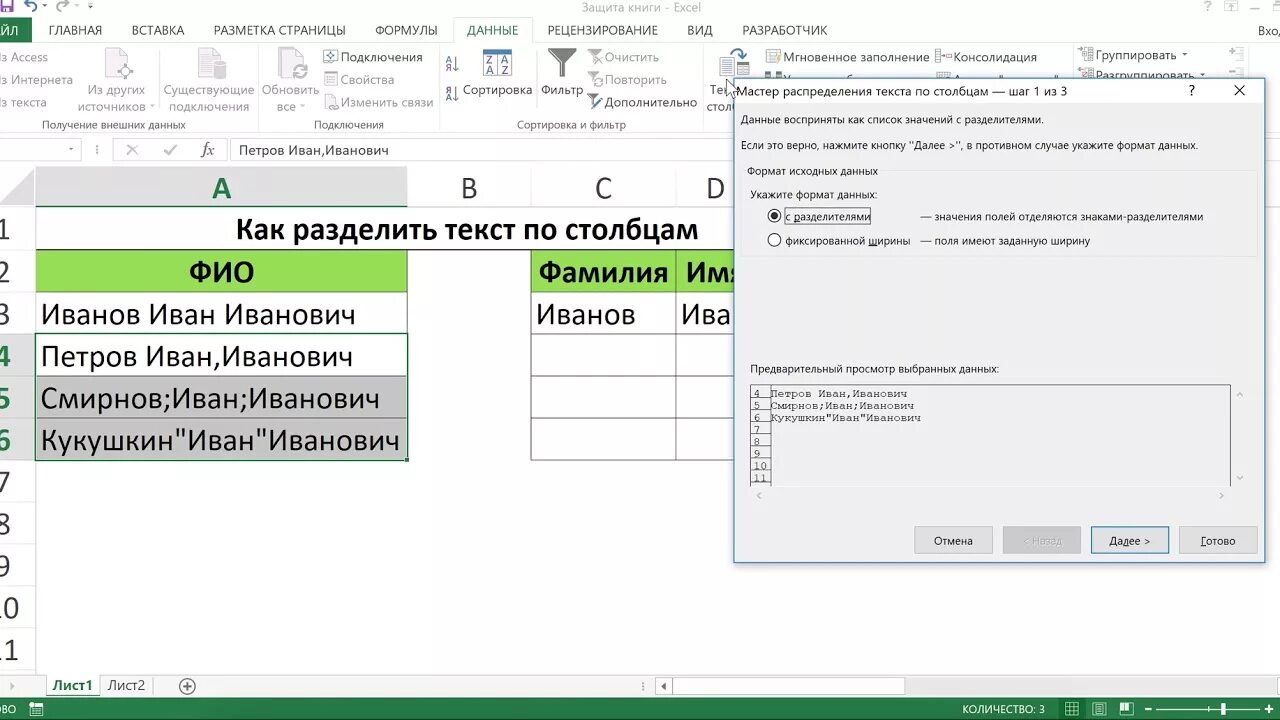The image size is (1280, 720).
Task: Open the ФОРМУЛЫ ribbon tab
Action: point(406,30)
